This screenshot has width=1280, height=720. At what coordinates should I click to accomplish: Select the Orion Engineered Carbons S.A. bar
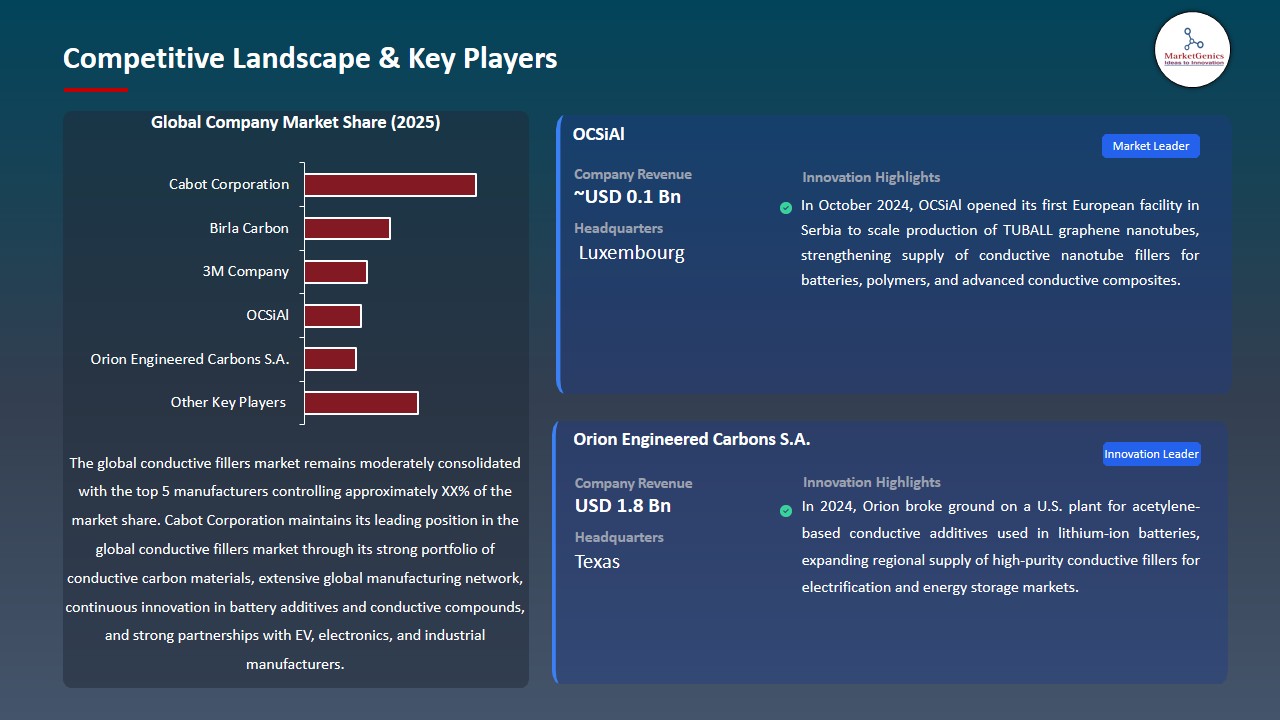coord(330,359)
